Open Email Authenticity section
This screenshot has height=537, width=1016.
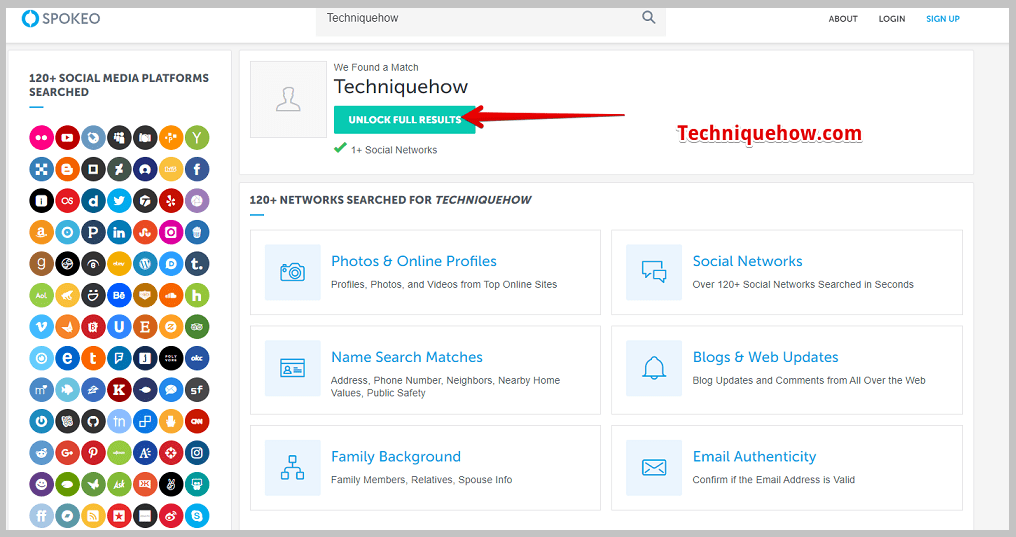787,468
